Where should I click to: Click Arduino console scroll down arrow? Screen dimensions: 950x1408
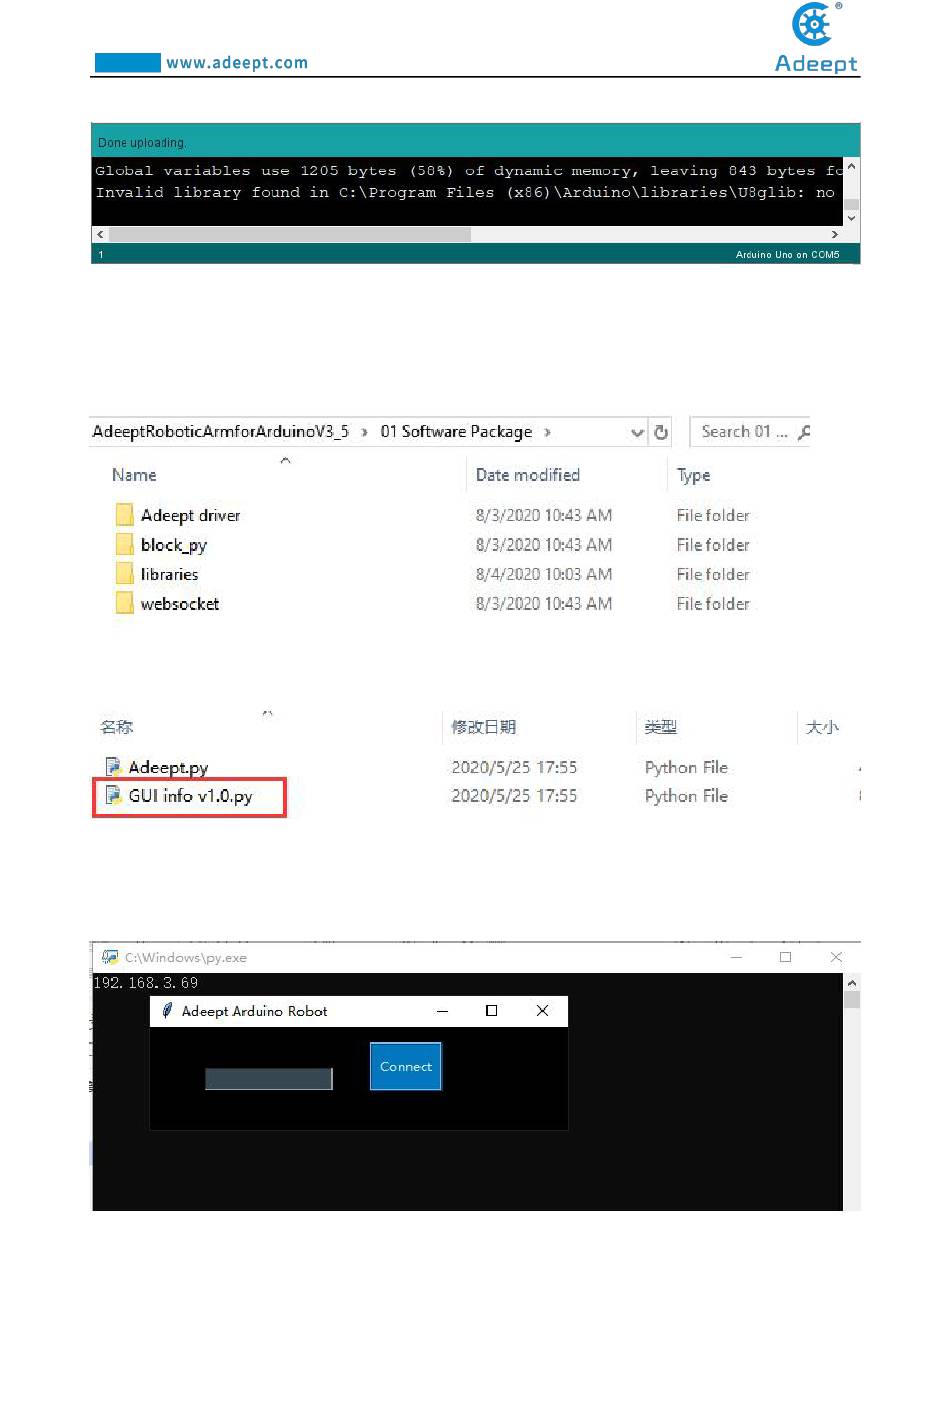852,217
